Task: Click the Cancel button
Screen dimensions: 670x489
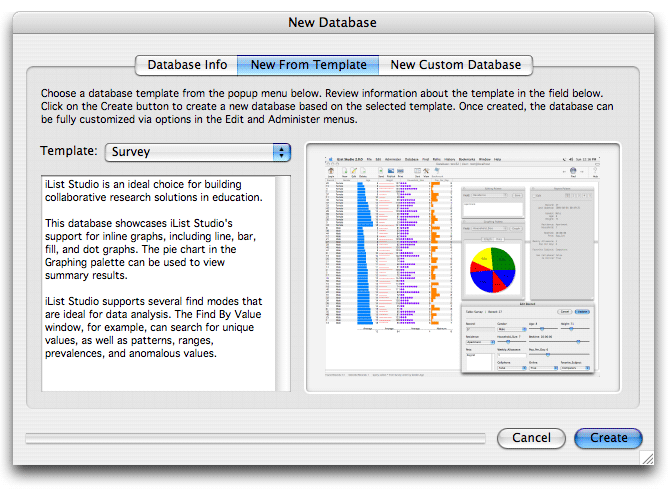Action: click(531, 438)
